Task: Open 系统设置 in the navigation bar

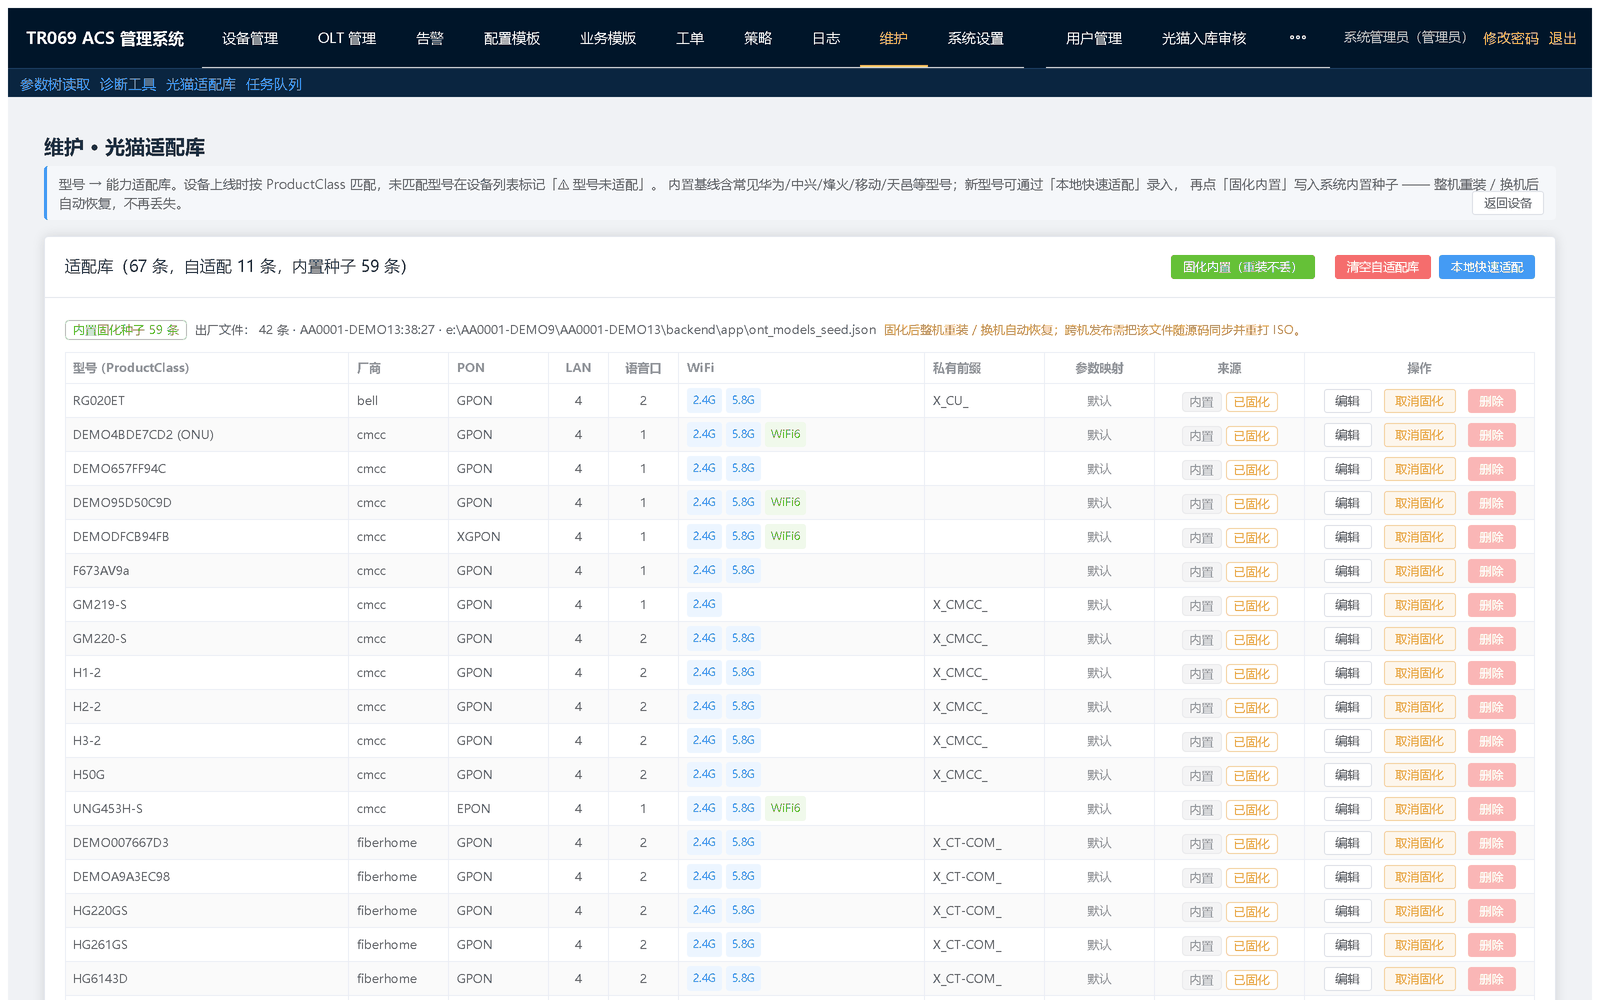Action: point(976,38)
